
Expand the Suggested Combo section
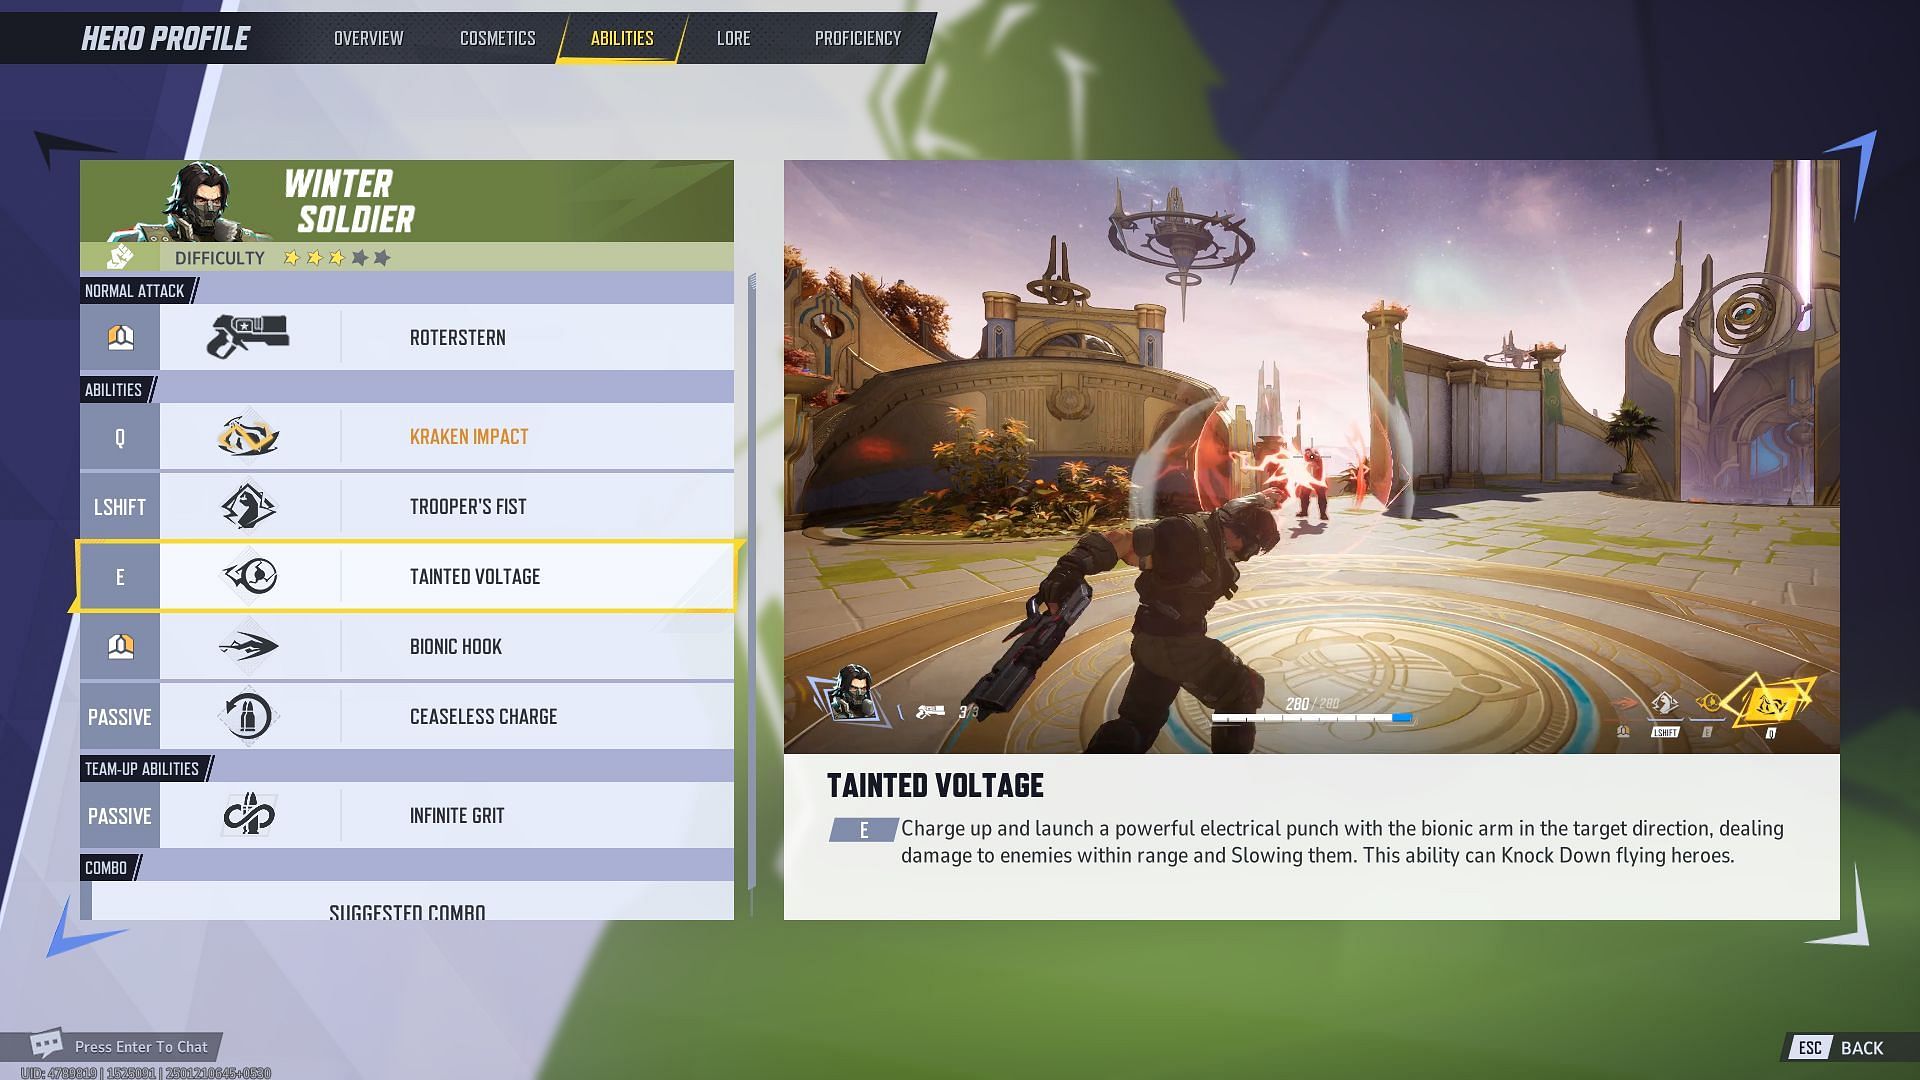point(407,913)
